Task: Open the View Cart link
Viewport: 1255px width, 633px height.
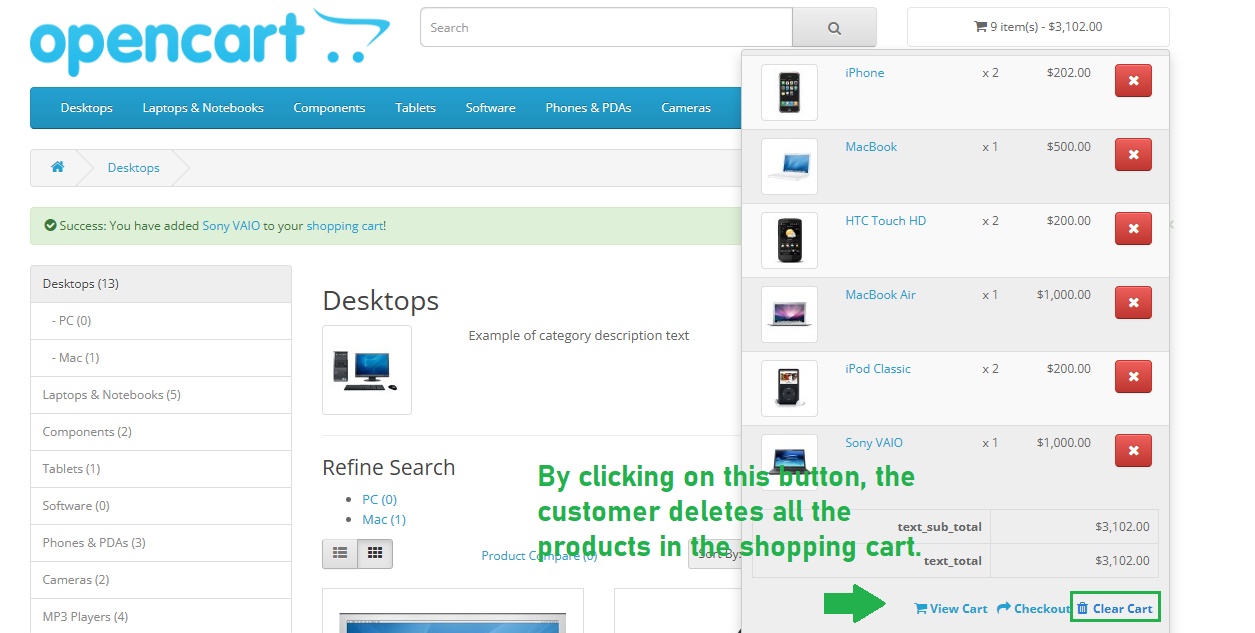Action: (x=951, y=608)
